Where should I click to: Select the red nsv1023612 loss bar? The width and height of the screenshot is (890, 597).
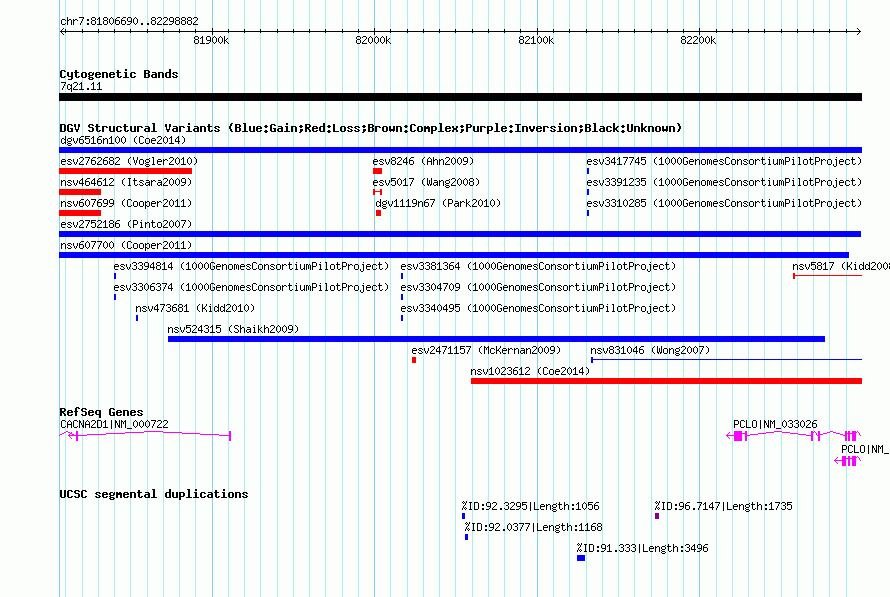coord(666,381)
